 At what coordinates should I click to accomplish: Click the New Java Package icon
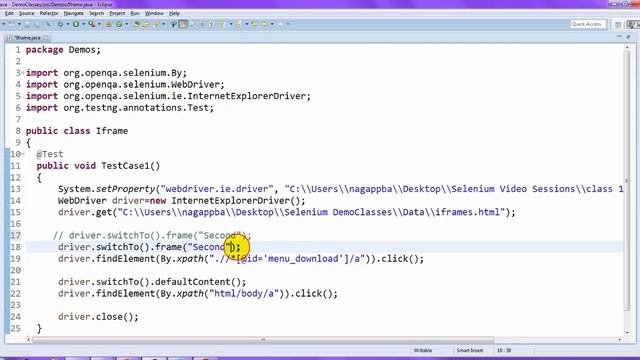109,24
